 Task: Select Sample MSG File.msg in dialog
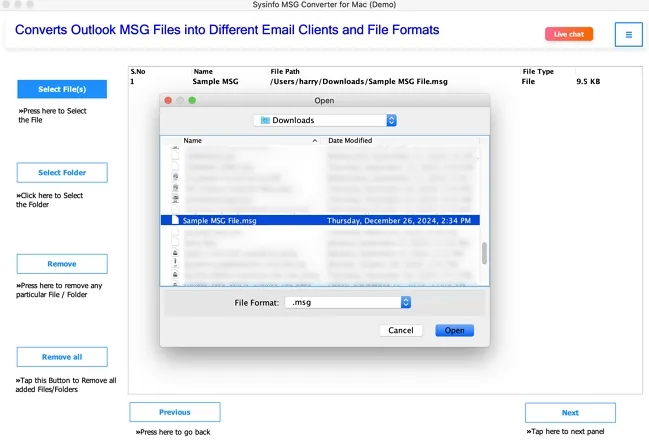pyautogui.click(x=320, y=220)
